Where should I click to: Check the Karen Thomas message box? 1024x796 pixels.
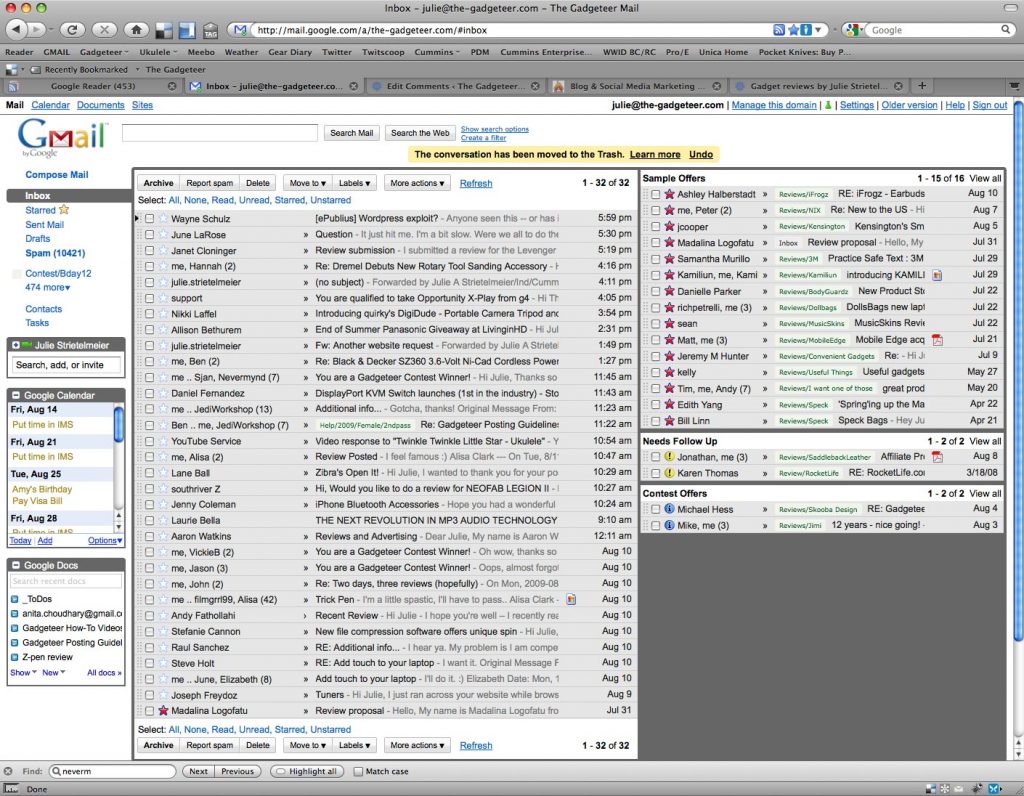coord(655,473)
